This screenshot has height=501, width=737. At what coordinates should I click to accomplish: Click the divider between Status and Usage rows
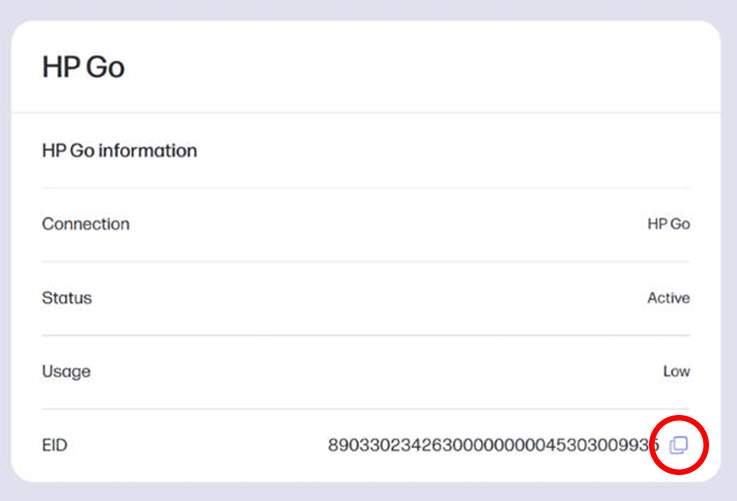click(x=366, y=335)
